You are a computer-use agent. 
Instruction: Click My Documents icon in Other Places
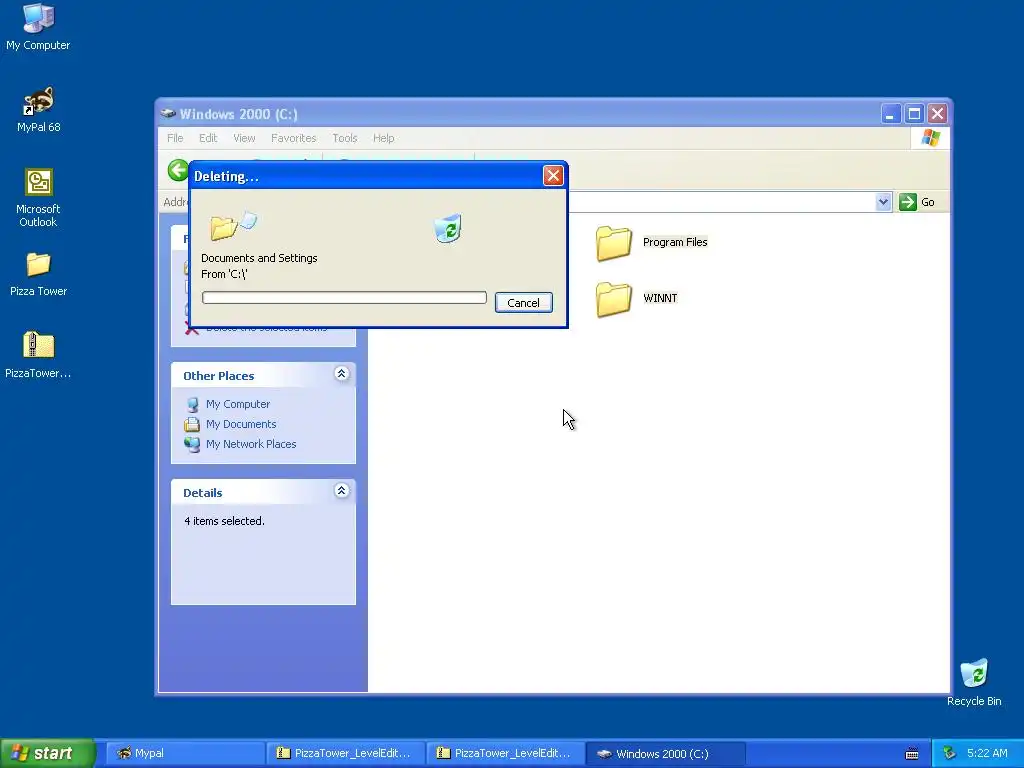click(x=192, y=424)
